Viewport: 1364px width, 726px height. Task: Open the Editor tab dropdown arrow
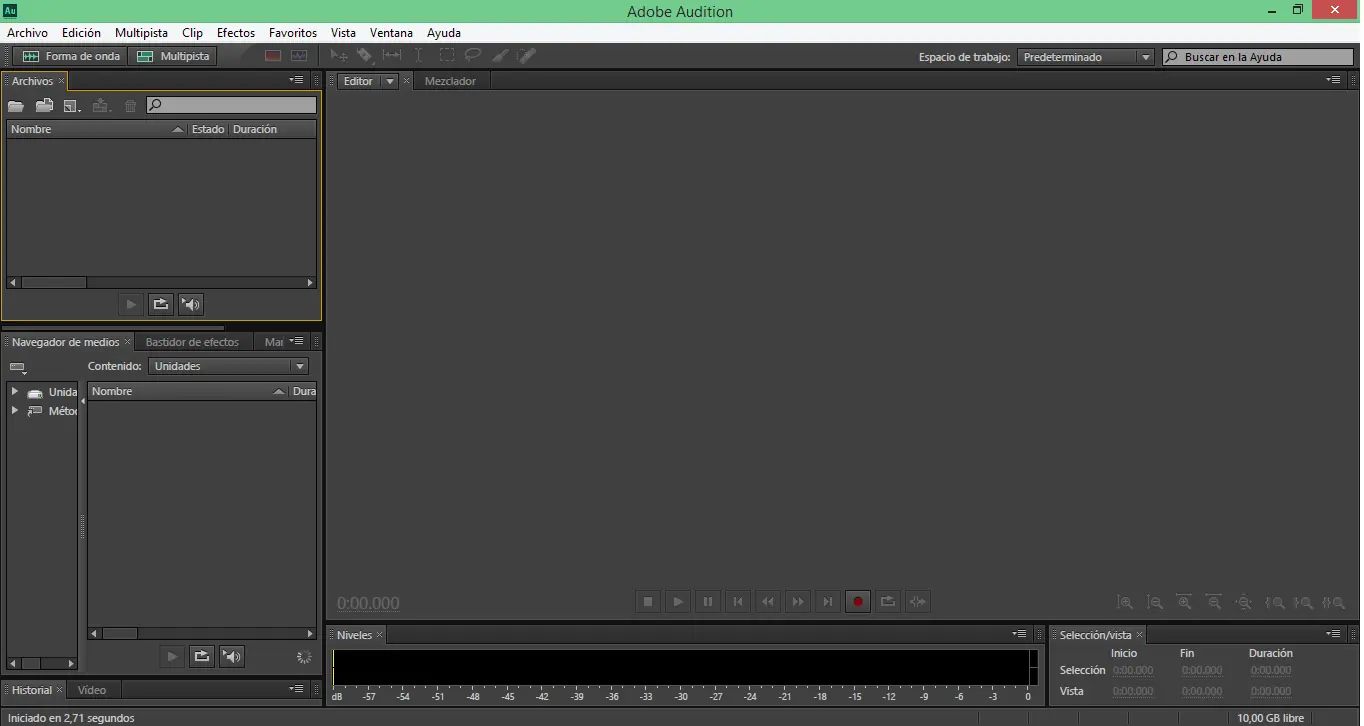point(390,81)
